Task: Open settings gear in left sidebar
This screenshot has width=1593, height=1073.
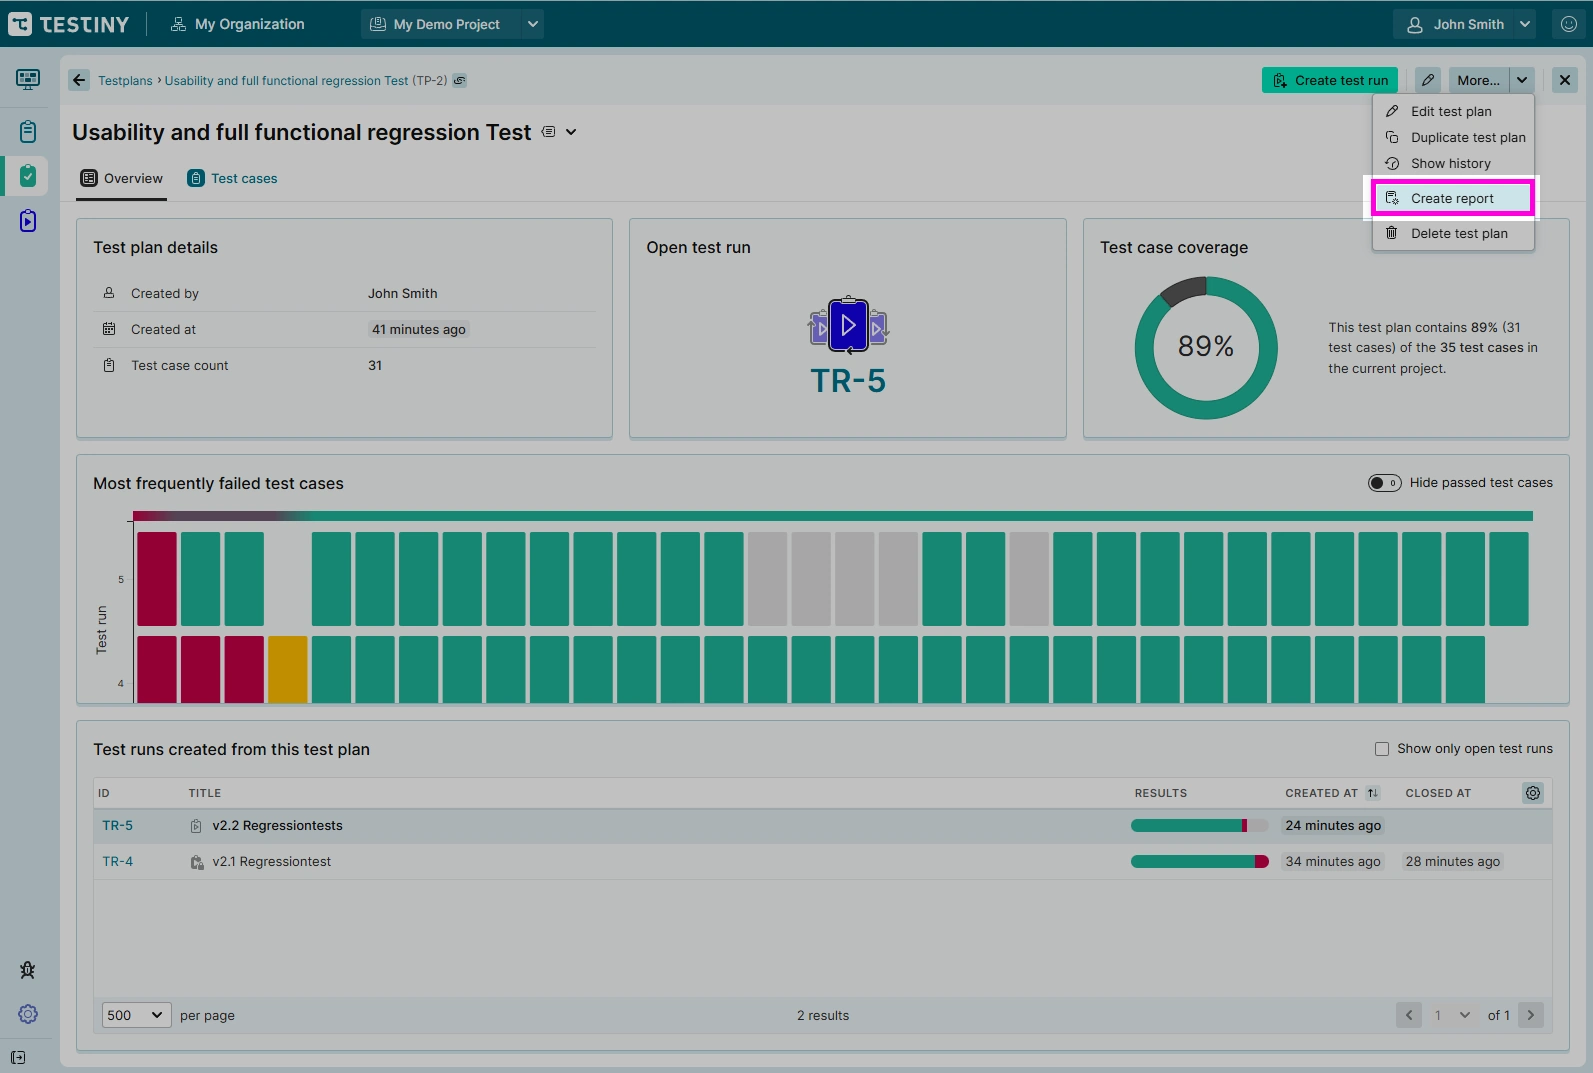Action: pyautogui.click(x=28, y=1014)
